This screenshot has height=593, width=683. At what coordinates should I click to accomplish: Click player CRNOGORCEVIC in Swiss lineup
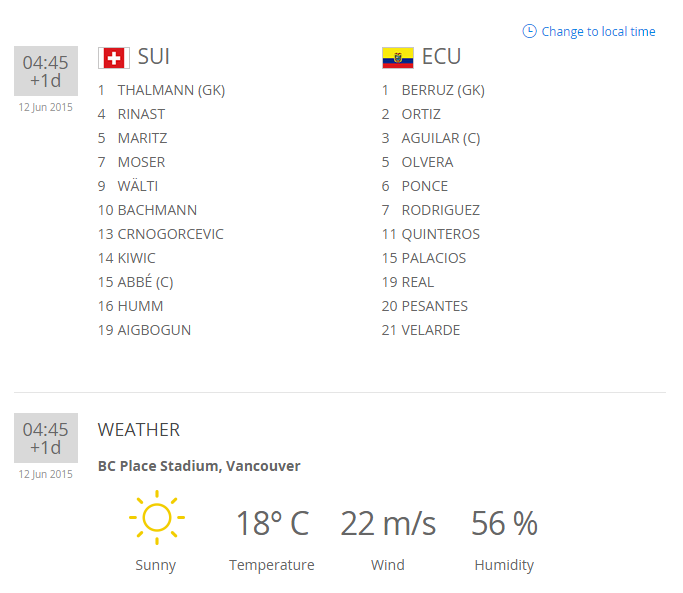coord(171,234)
